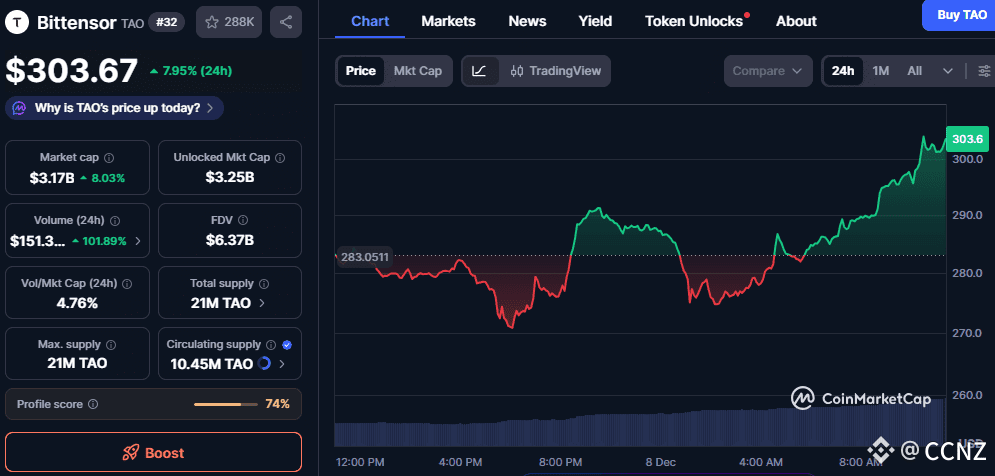Image resolution: width=995 pixels, height=476 pixels.
Task: Switch to the Token Unlocks tab
Action: [x=694, y=21]
